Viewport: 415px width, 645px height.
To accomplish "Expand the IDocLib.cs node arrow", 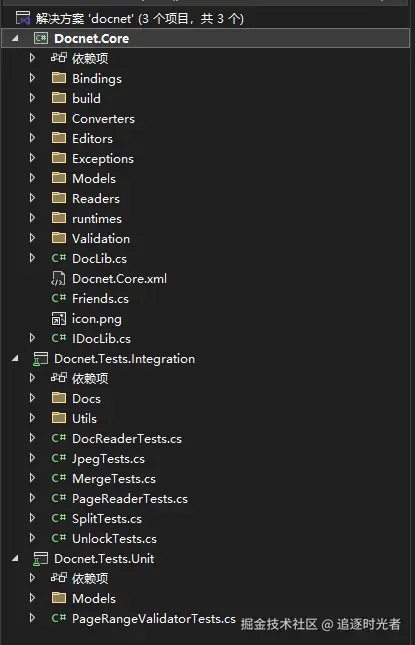I will point(32,338).
